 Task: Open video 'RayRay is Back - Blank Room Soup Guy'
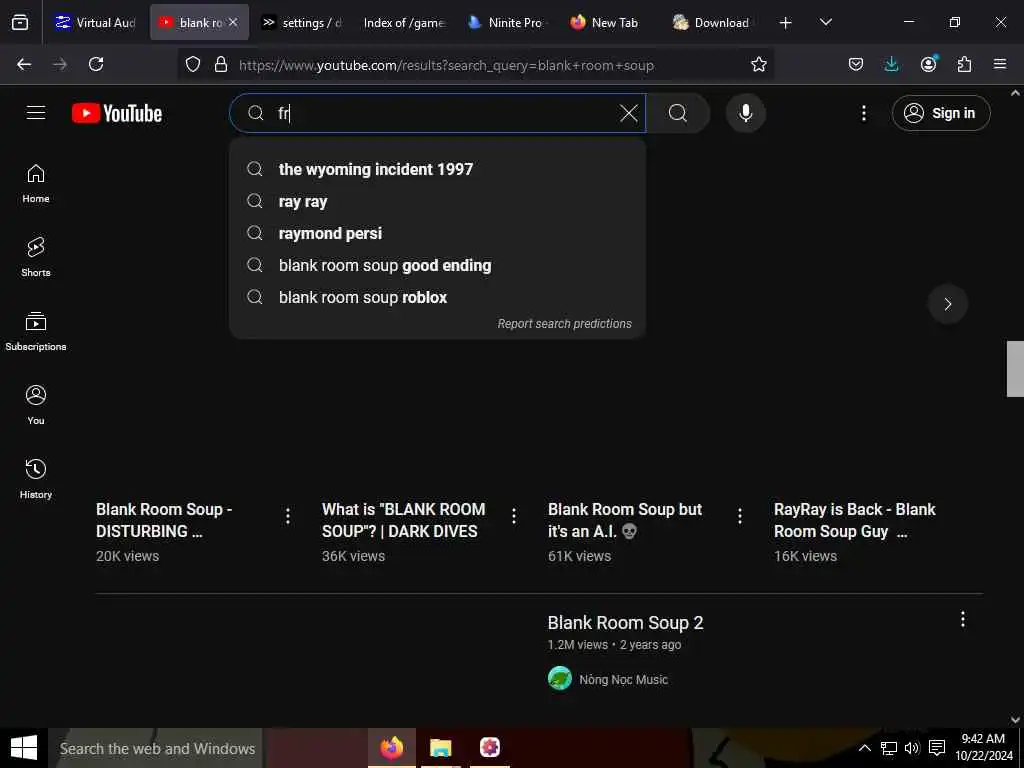854,520
